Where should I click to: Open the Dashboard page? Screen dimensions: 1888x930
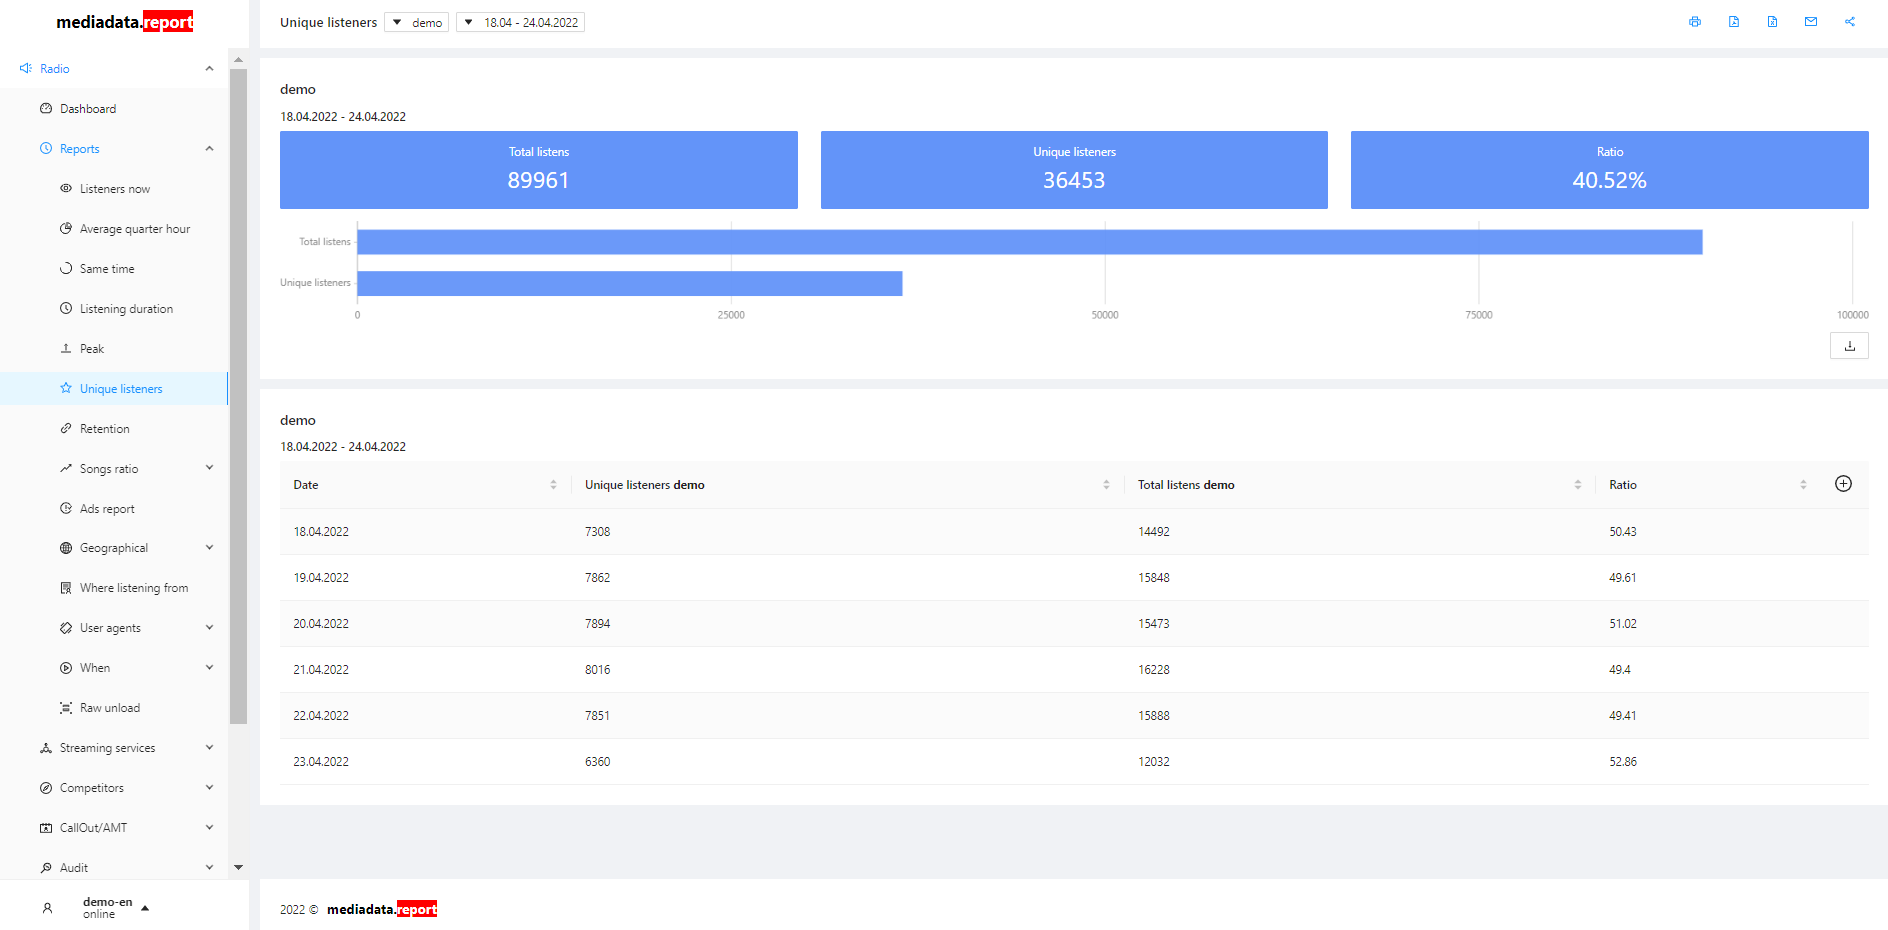click(88, 109)
